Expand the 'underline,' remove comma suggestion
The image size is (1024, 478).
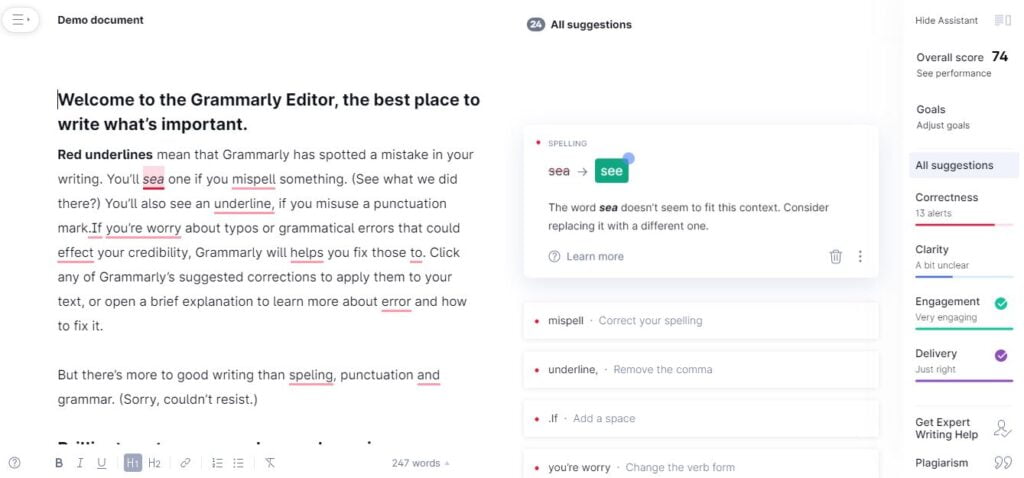coord(701,370)
